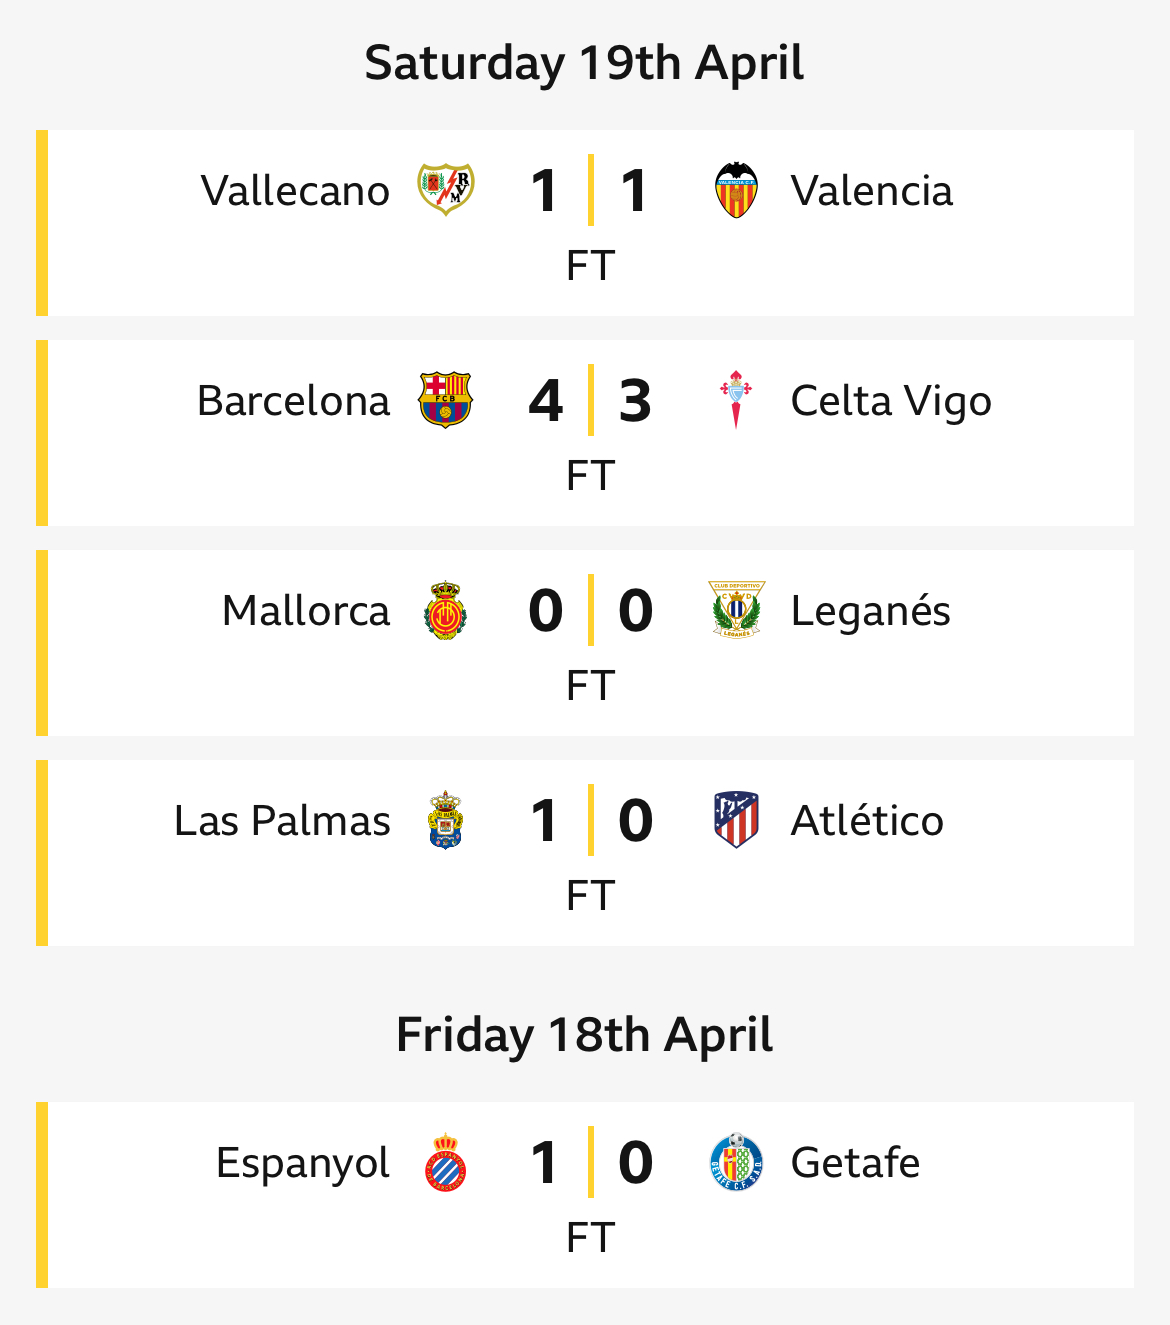The width and height of the screenshot is (1170, 1325).
Task: Click the FT status under Barcelona match
Action: (590, 476)
